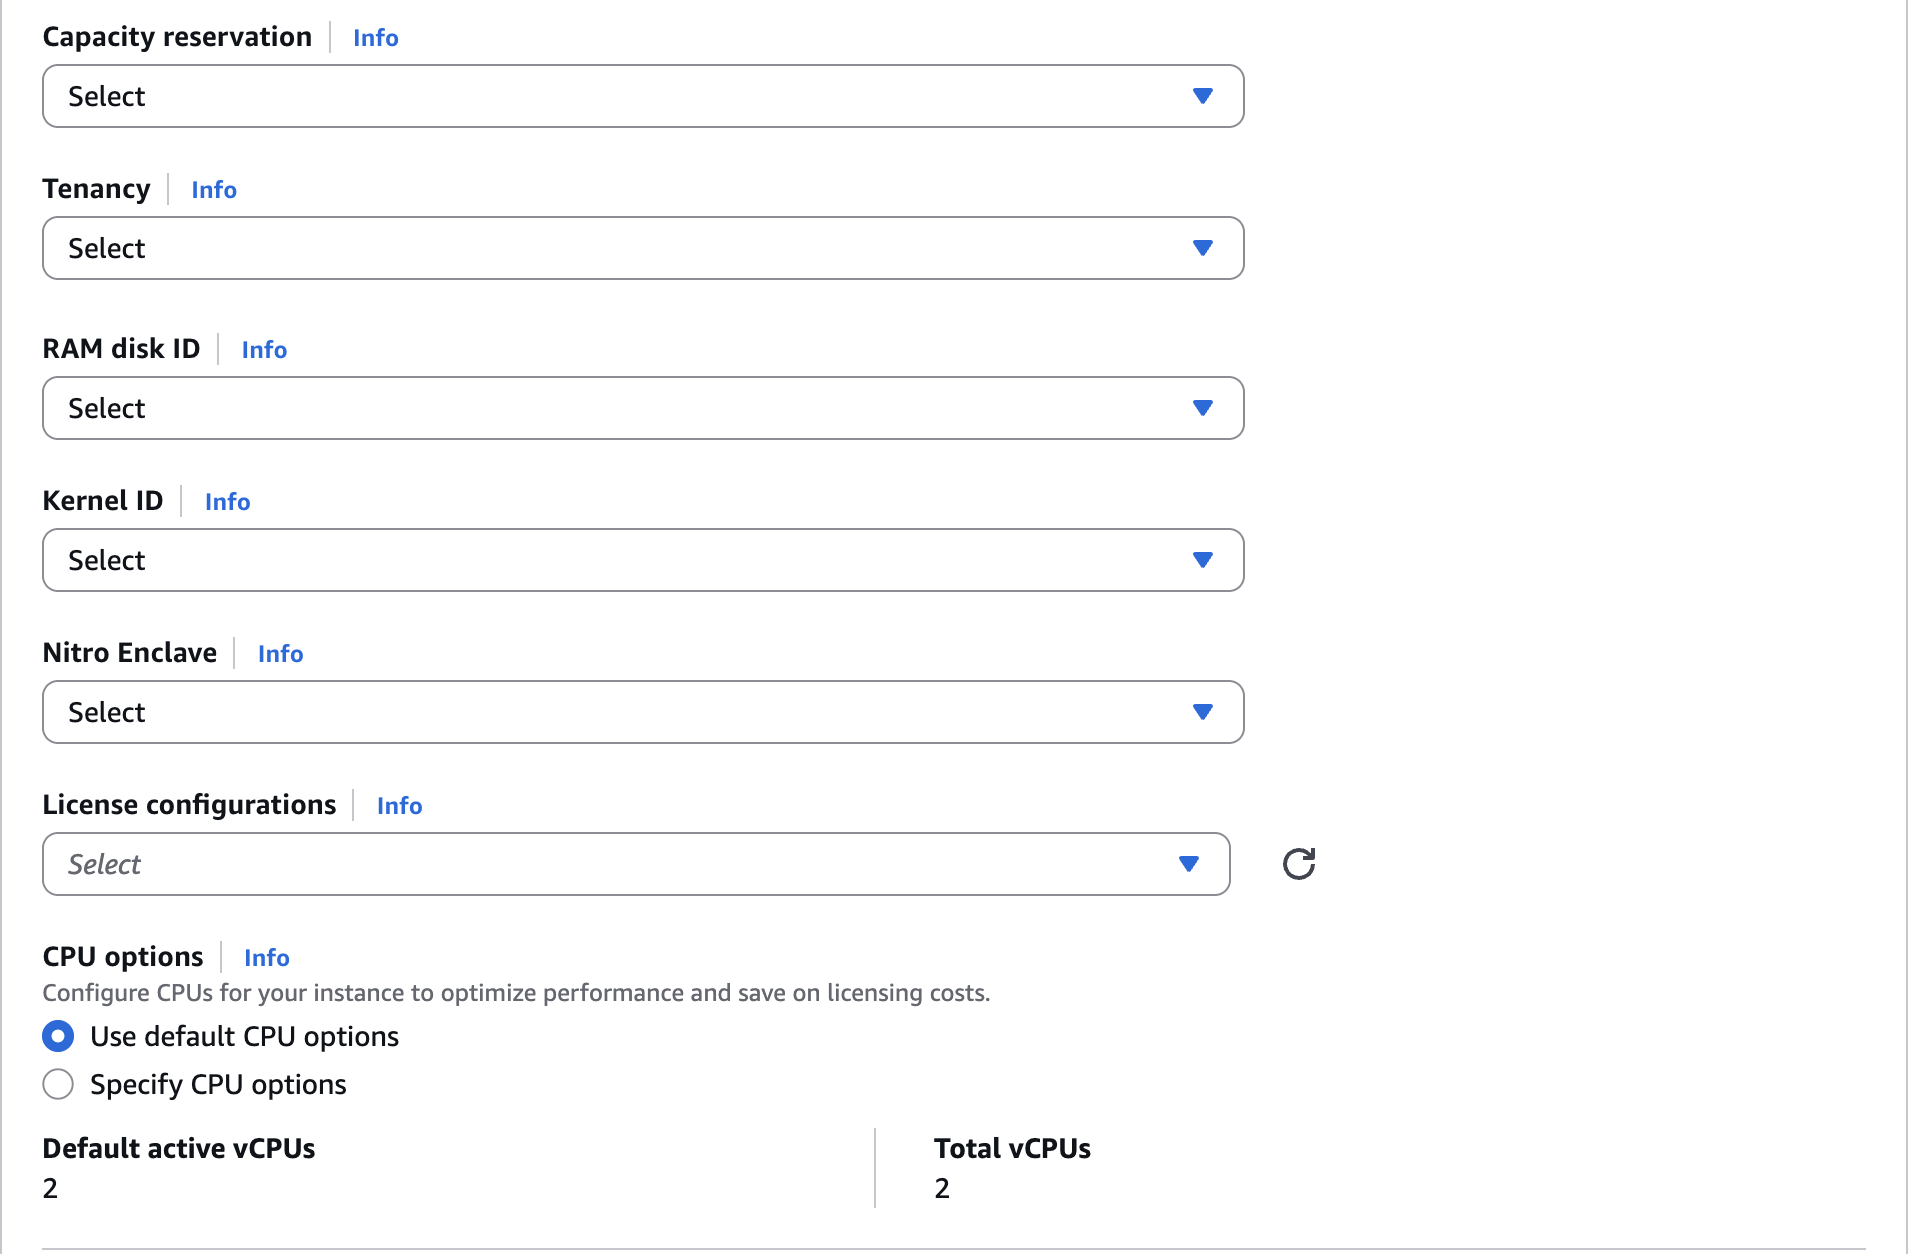Click the Kernel ID dropdown arrow
The image size is (1908, 1254).
(1202, 560)
